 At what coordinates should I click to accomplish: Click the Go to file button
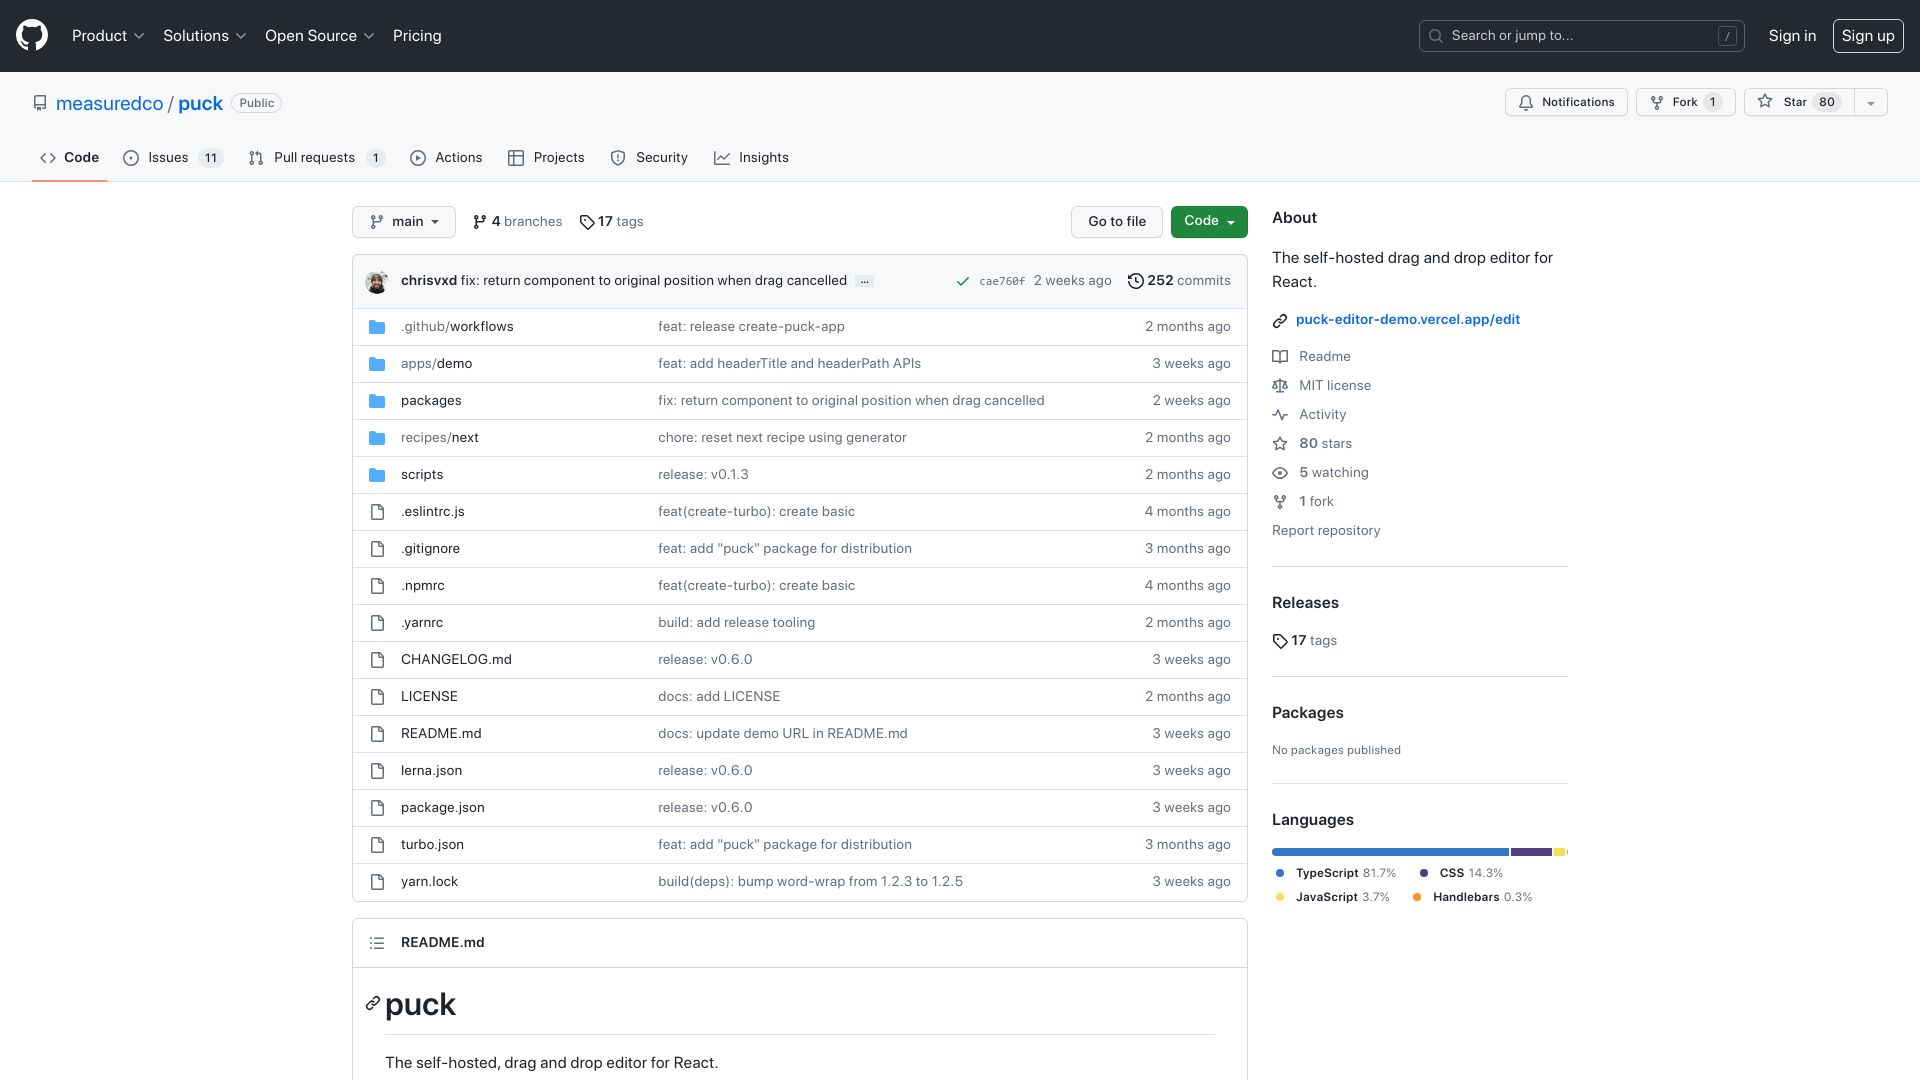point(1117,222)
